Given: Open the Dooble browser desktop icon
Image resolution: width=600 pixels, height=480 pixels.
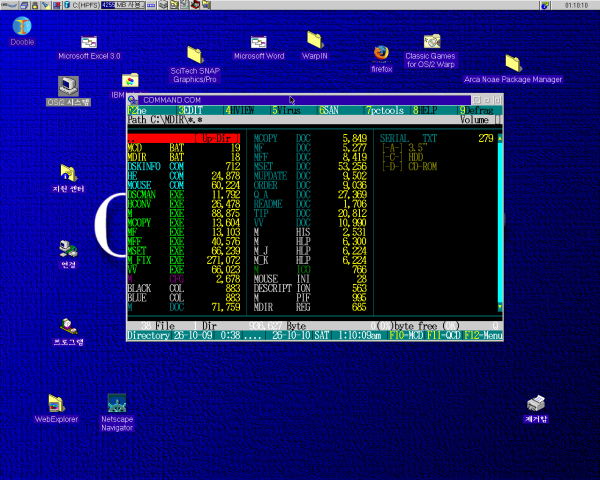Looking at the screenshot, I should click(22, 26).
